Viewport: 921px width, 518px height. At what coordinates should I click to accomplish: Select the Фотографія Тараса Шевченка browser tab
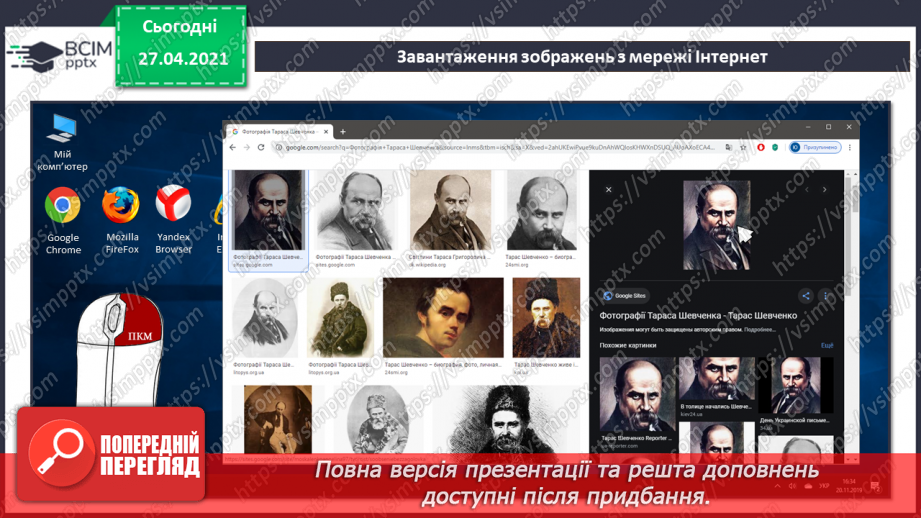pyautogui.click(x=280, y=132)
